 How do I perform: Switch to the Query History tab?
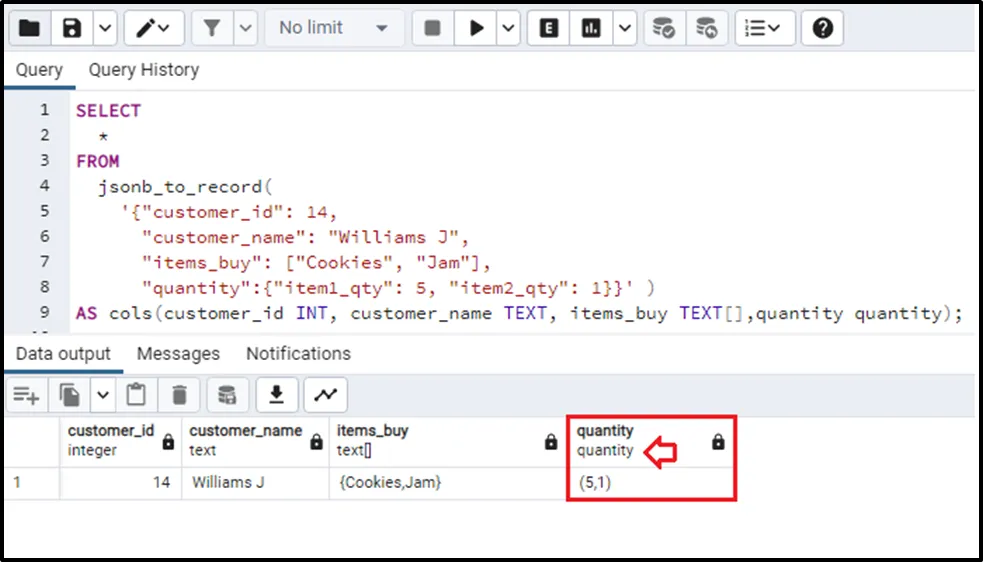[x=143, y=70]
